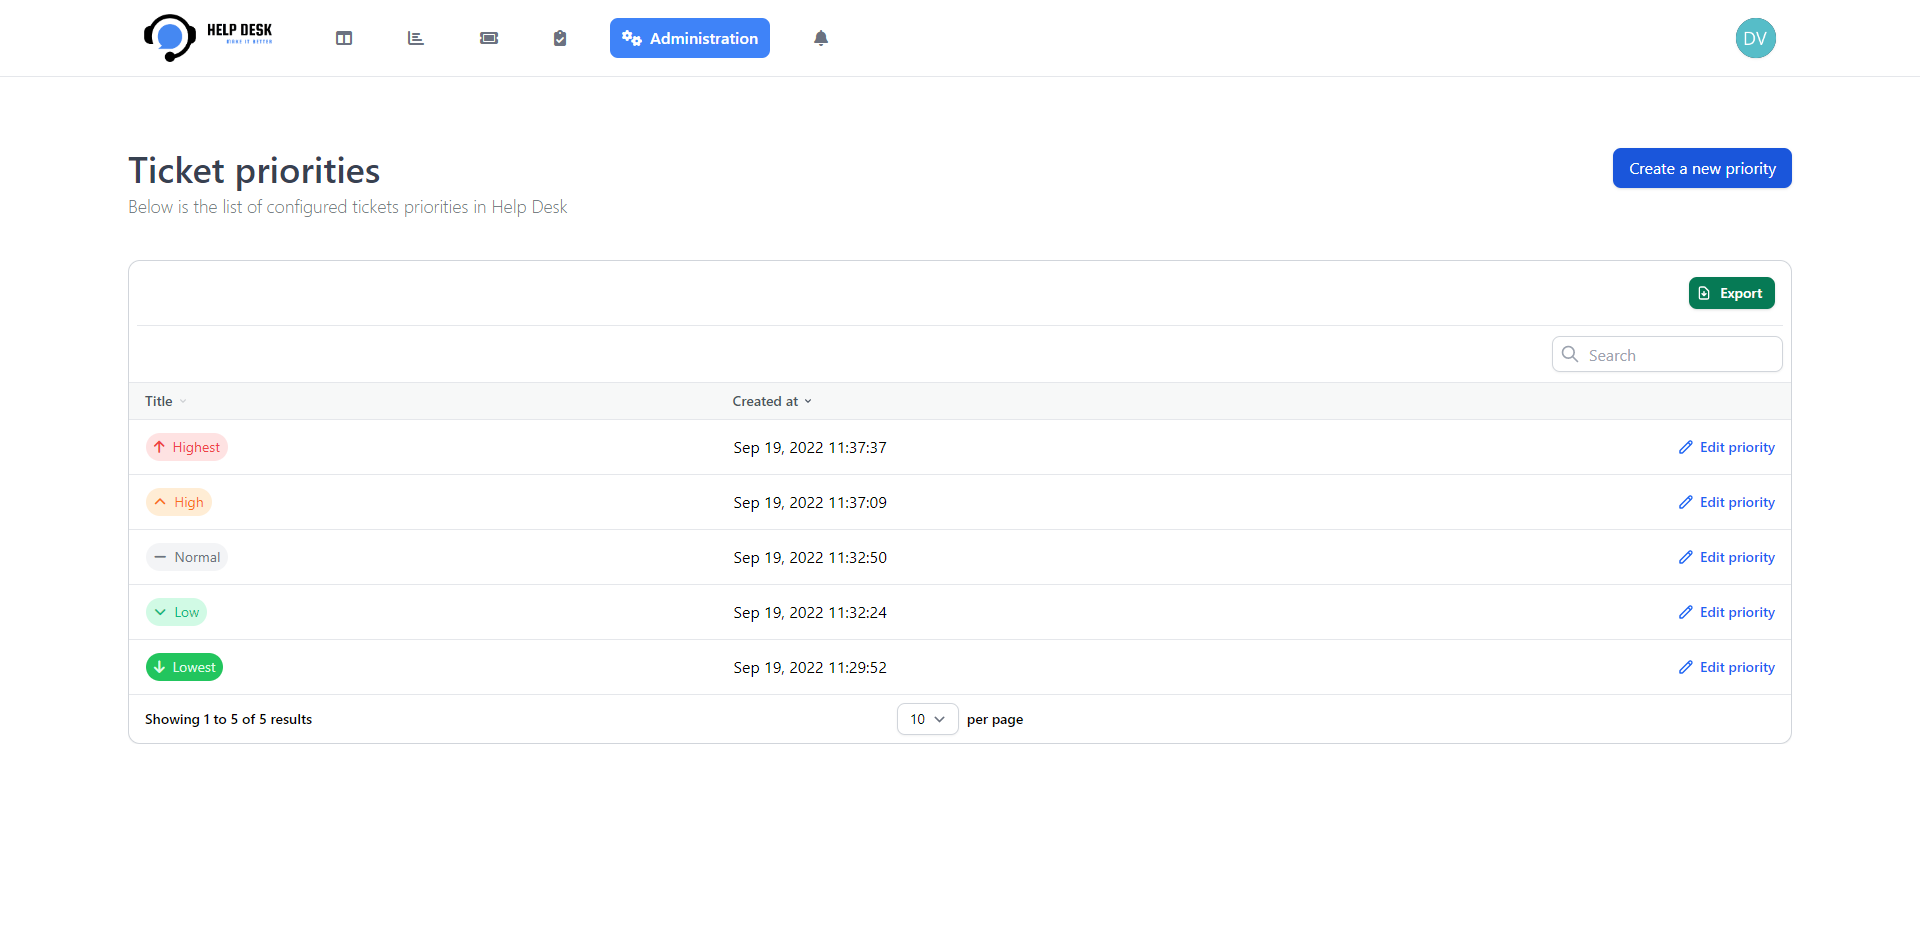
Task: Edit priority for the Highest row
Action: click(1727, 447)
